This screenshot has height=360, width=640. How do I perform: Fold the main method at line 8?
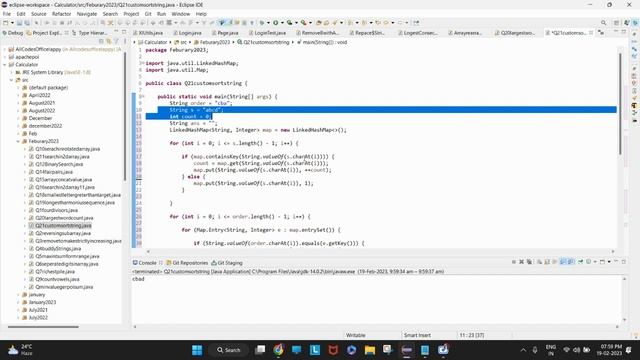pos(143,97)
